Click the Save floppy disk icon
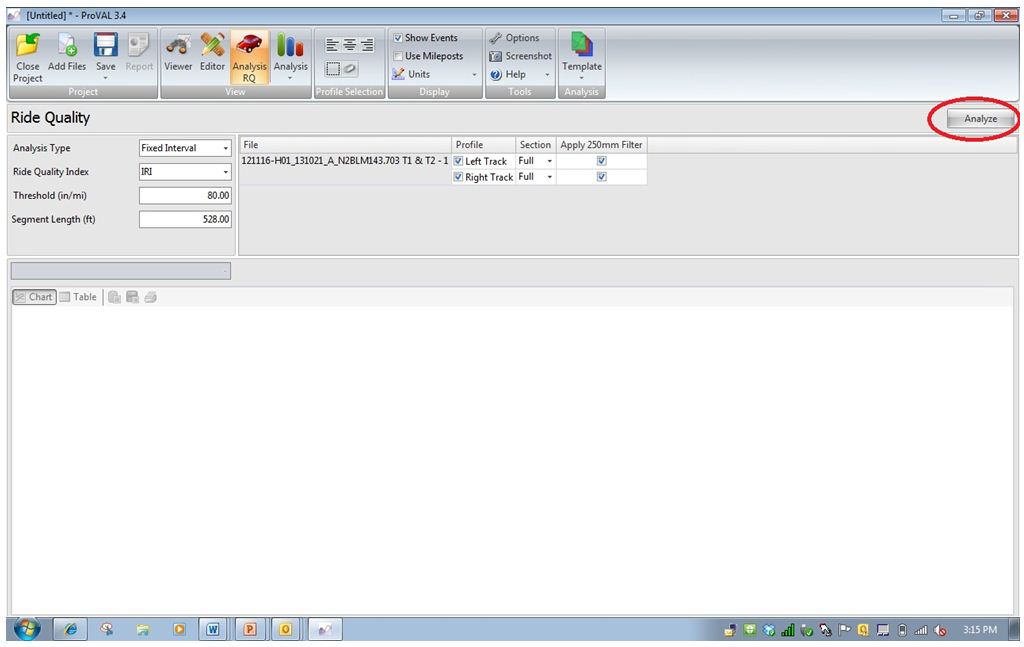The height and width of the screenshot is (647, 1024). (105, 45)
